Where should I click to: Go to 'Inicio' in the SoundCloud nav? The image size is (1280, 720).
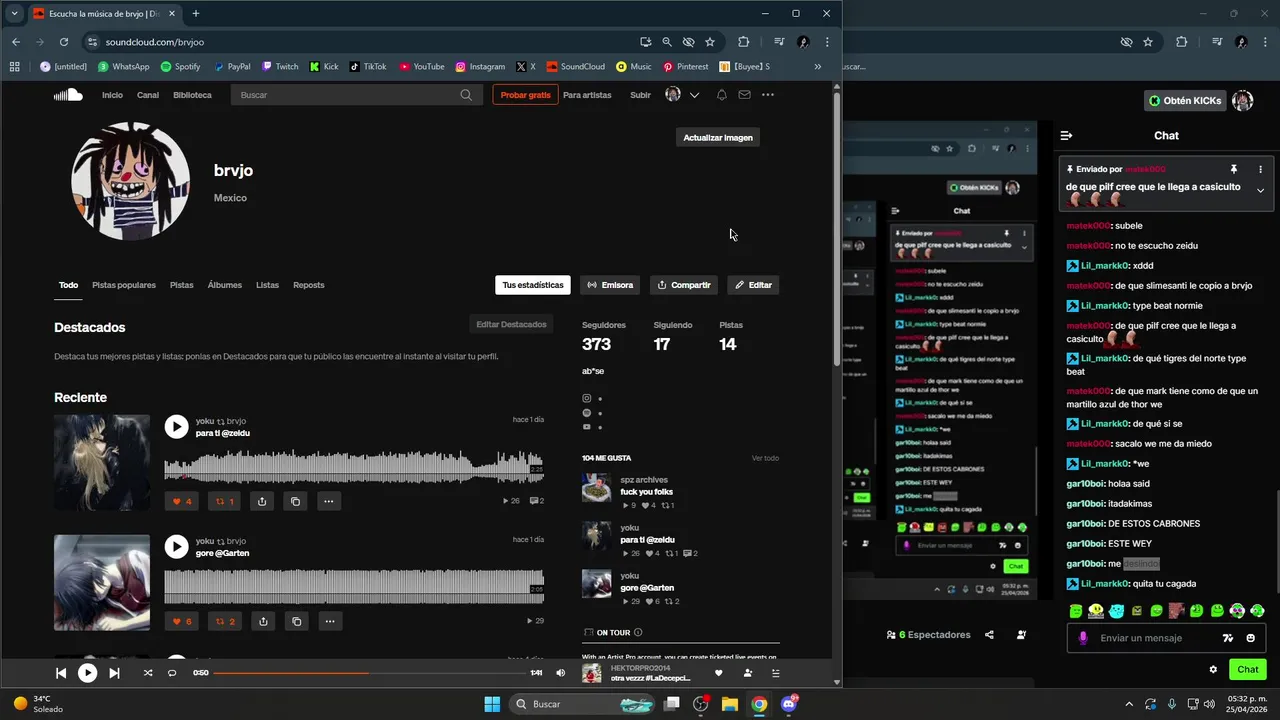click(x=112, y=95)
